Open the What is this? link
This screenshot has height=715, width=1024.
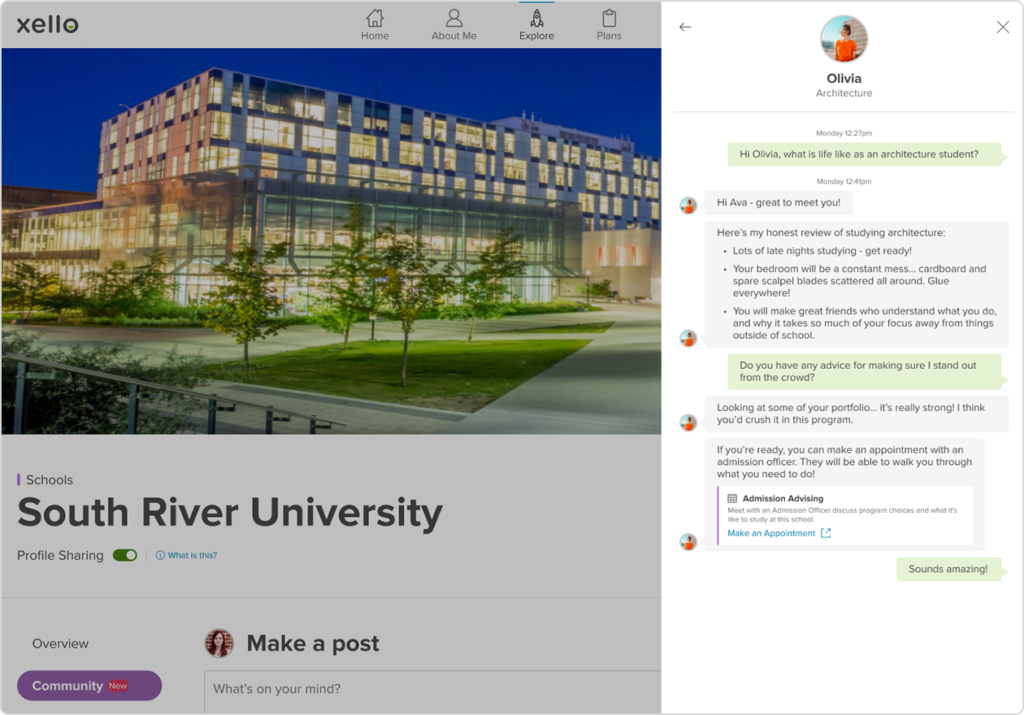[x=190, y=554]
